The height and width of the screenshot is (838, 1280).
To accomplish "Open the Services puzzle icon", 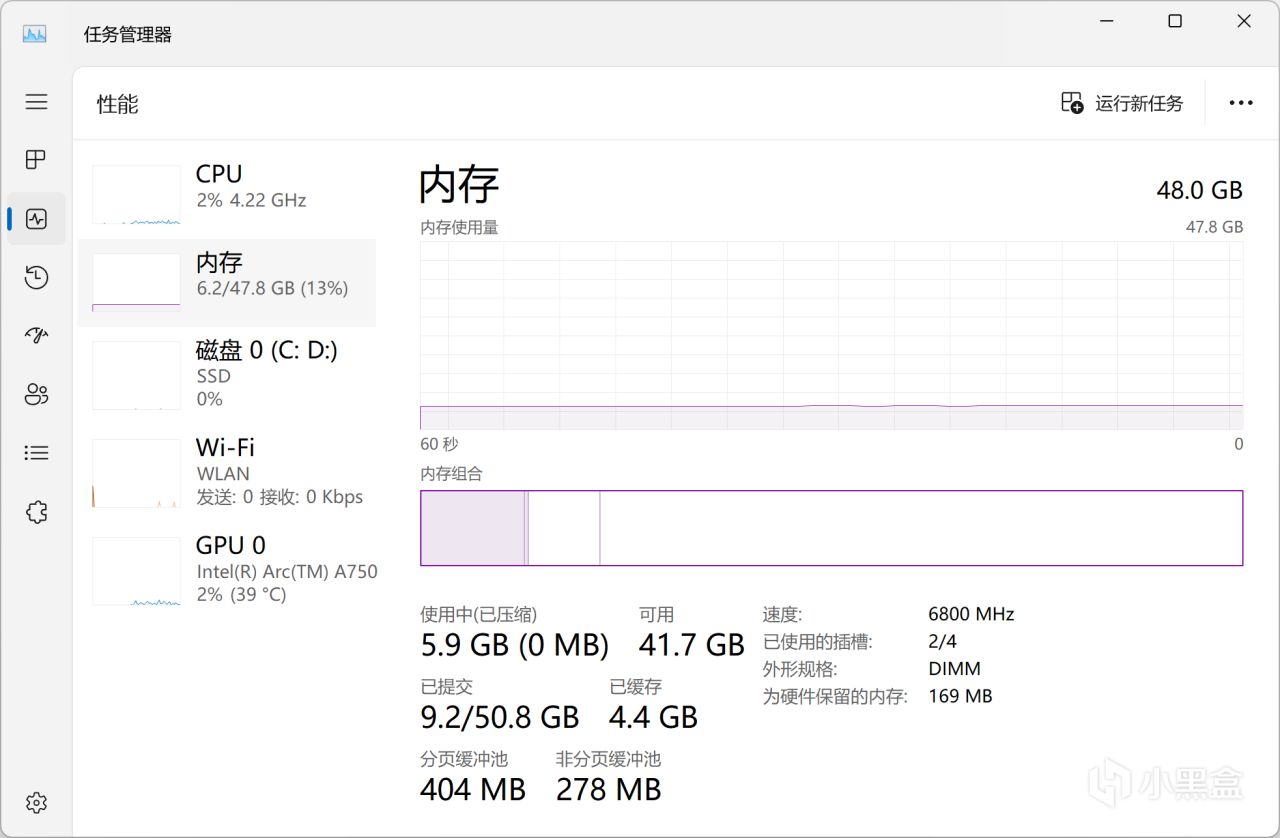I will 37,513.
